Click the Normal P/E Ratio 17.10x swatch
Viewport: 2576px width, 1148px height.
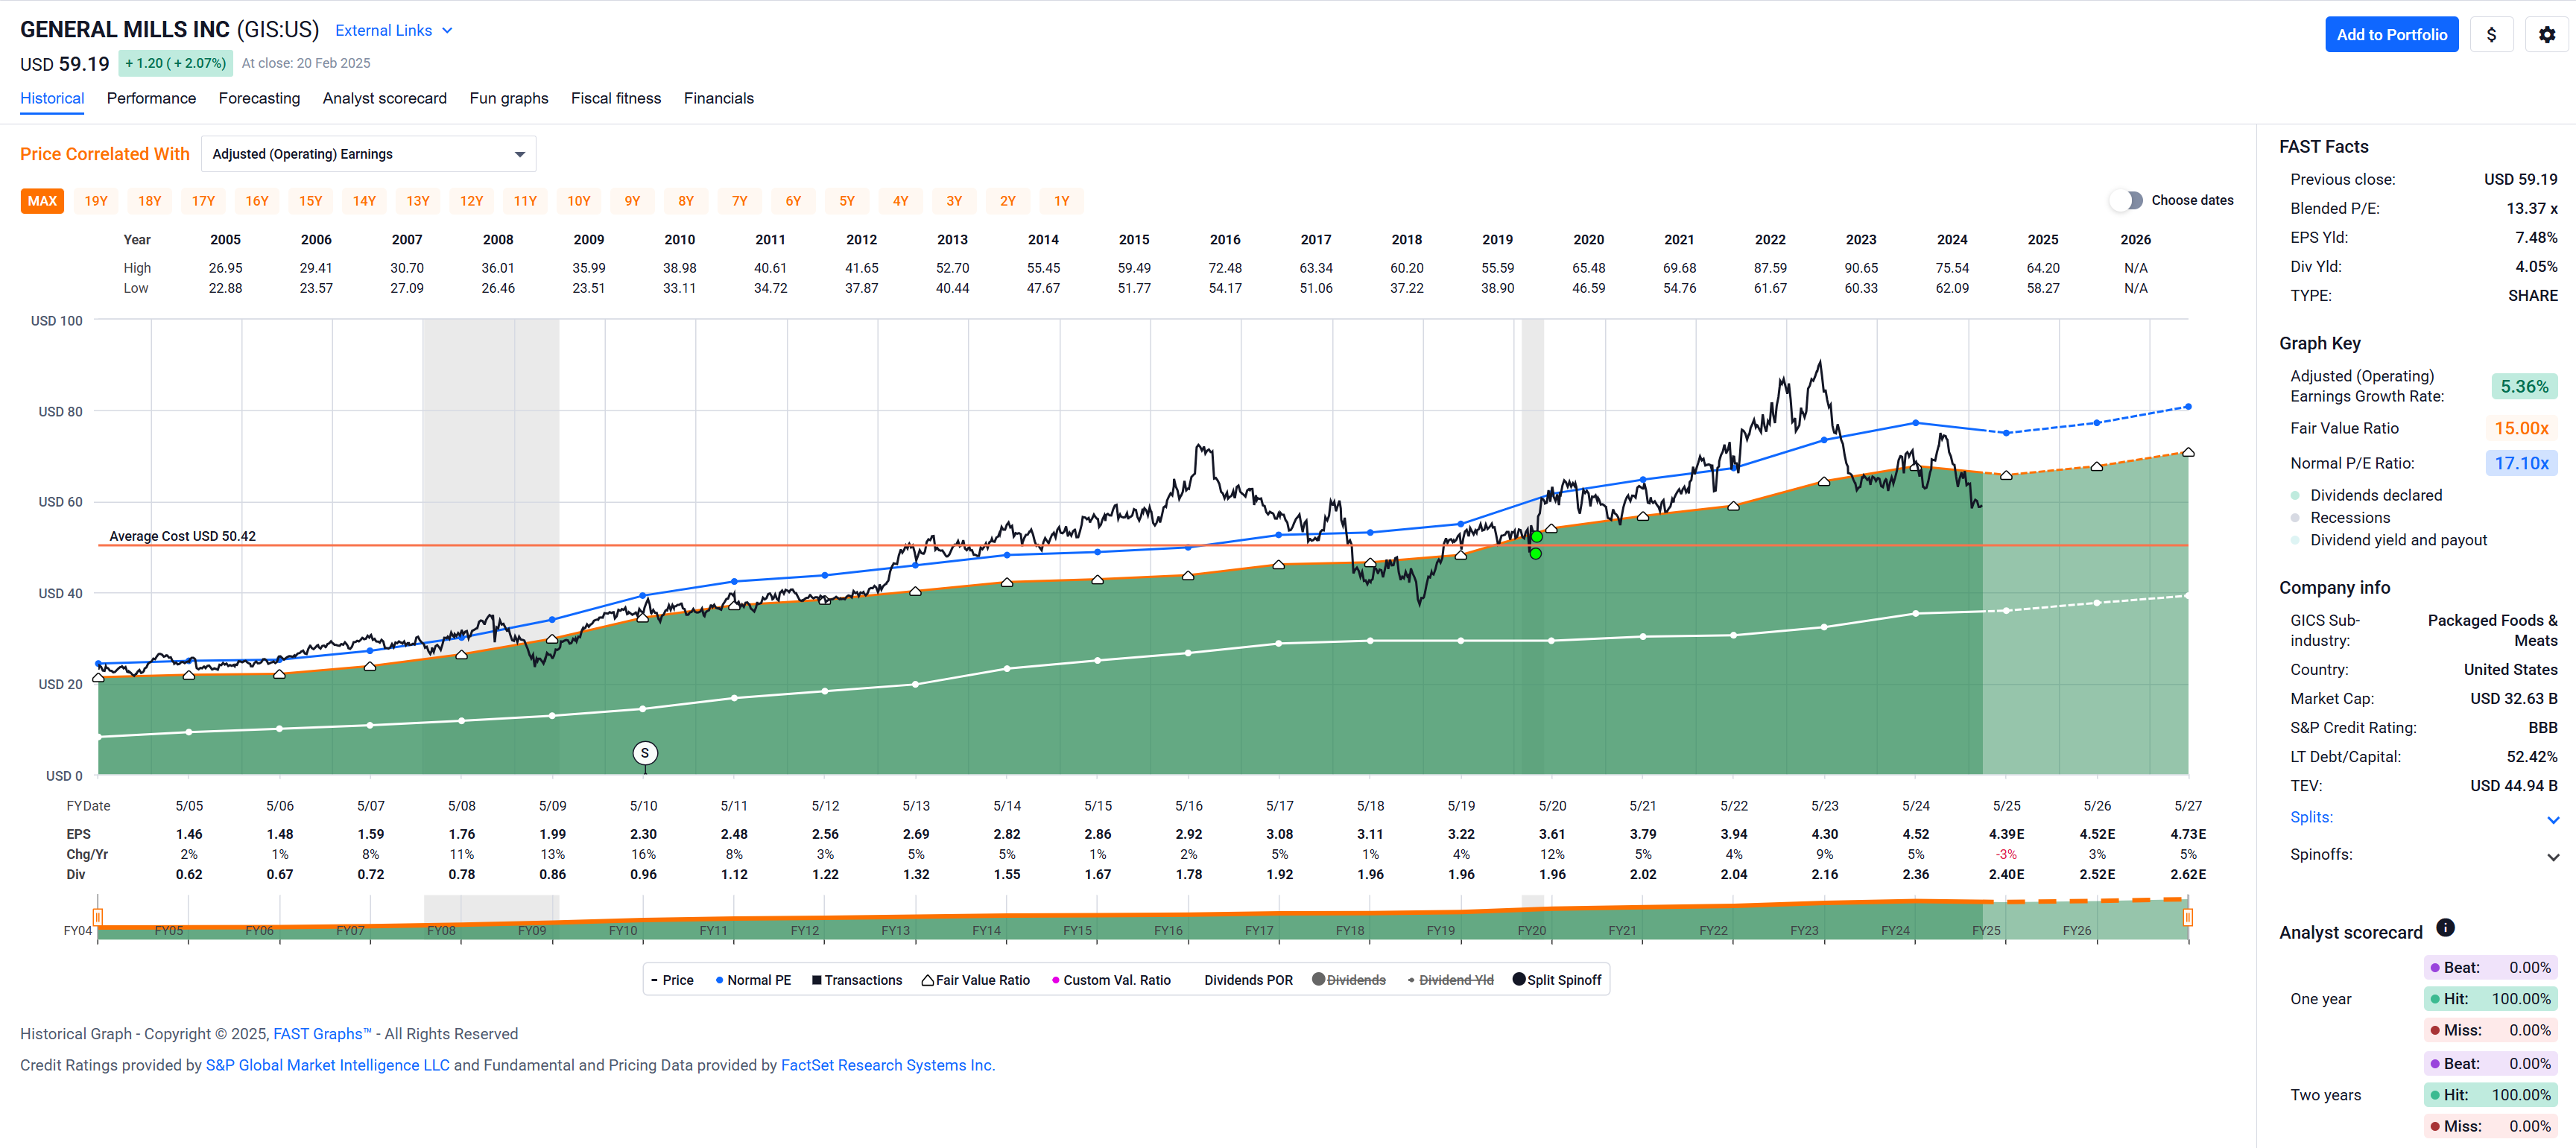pyautogui.click(x=2521, y=463)
